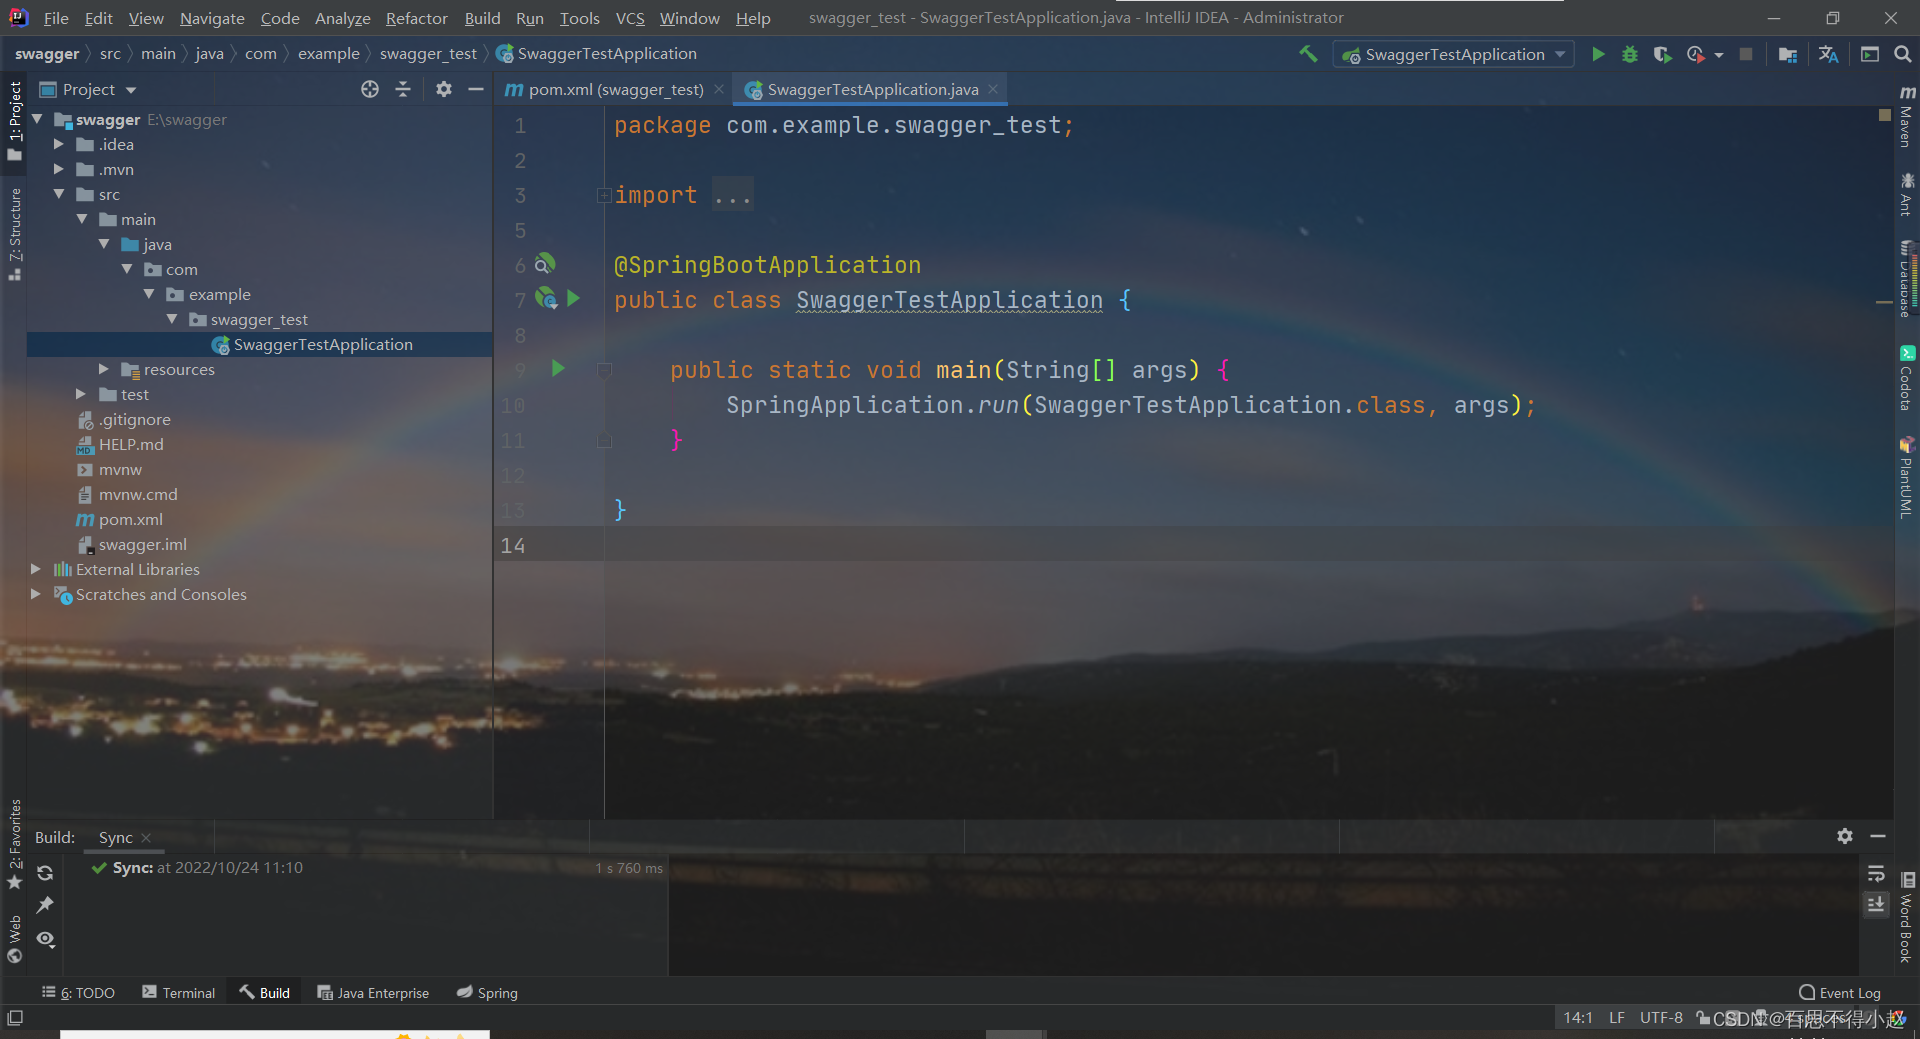Run with coverage shield icon
Screen dimensions: 1920x1039
[1662, 54]
